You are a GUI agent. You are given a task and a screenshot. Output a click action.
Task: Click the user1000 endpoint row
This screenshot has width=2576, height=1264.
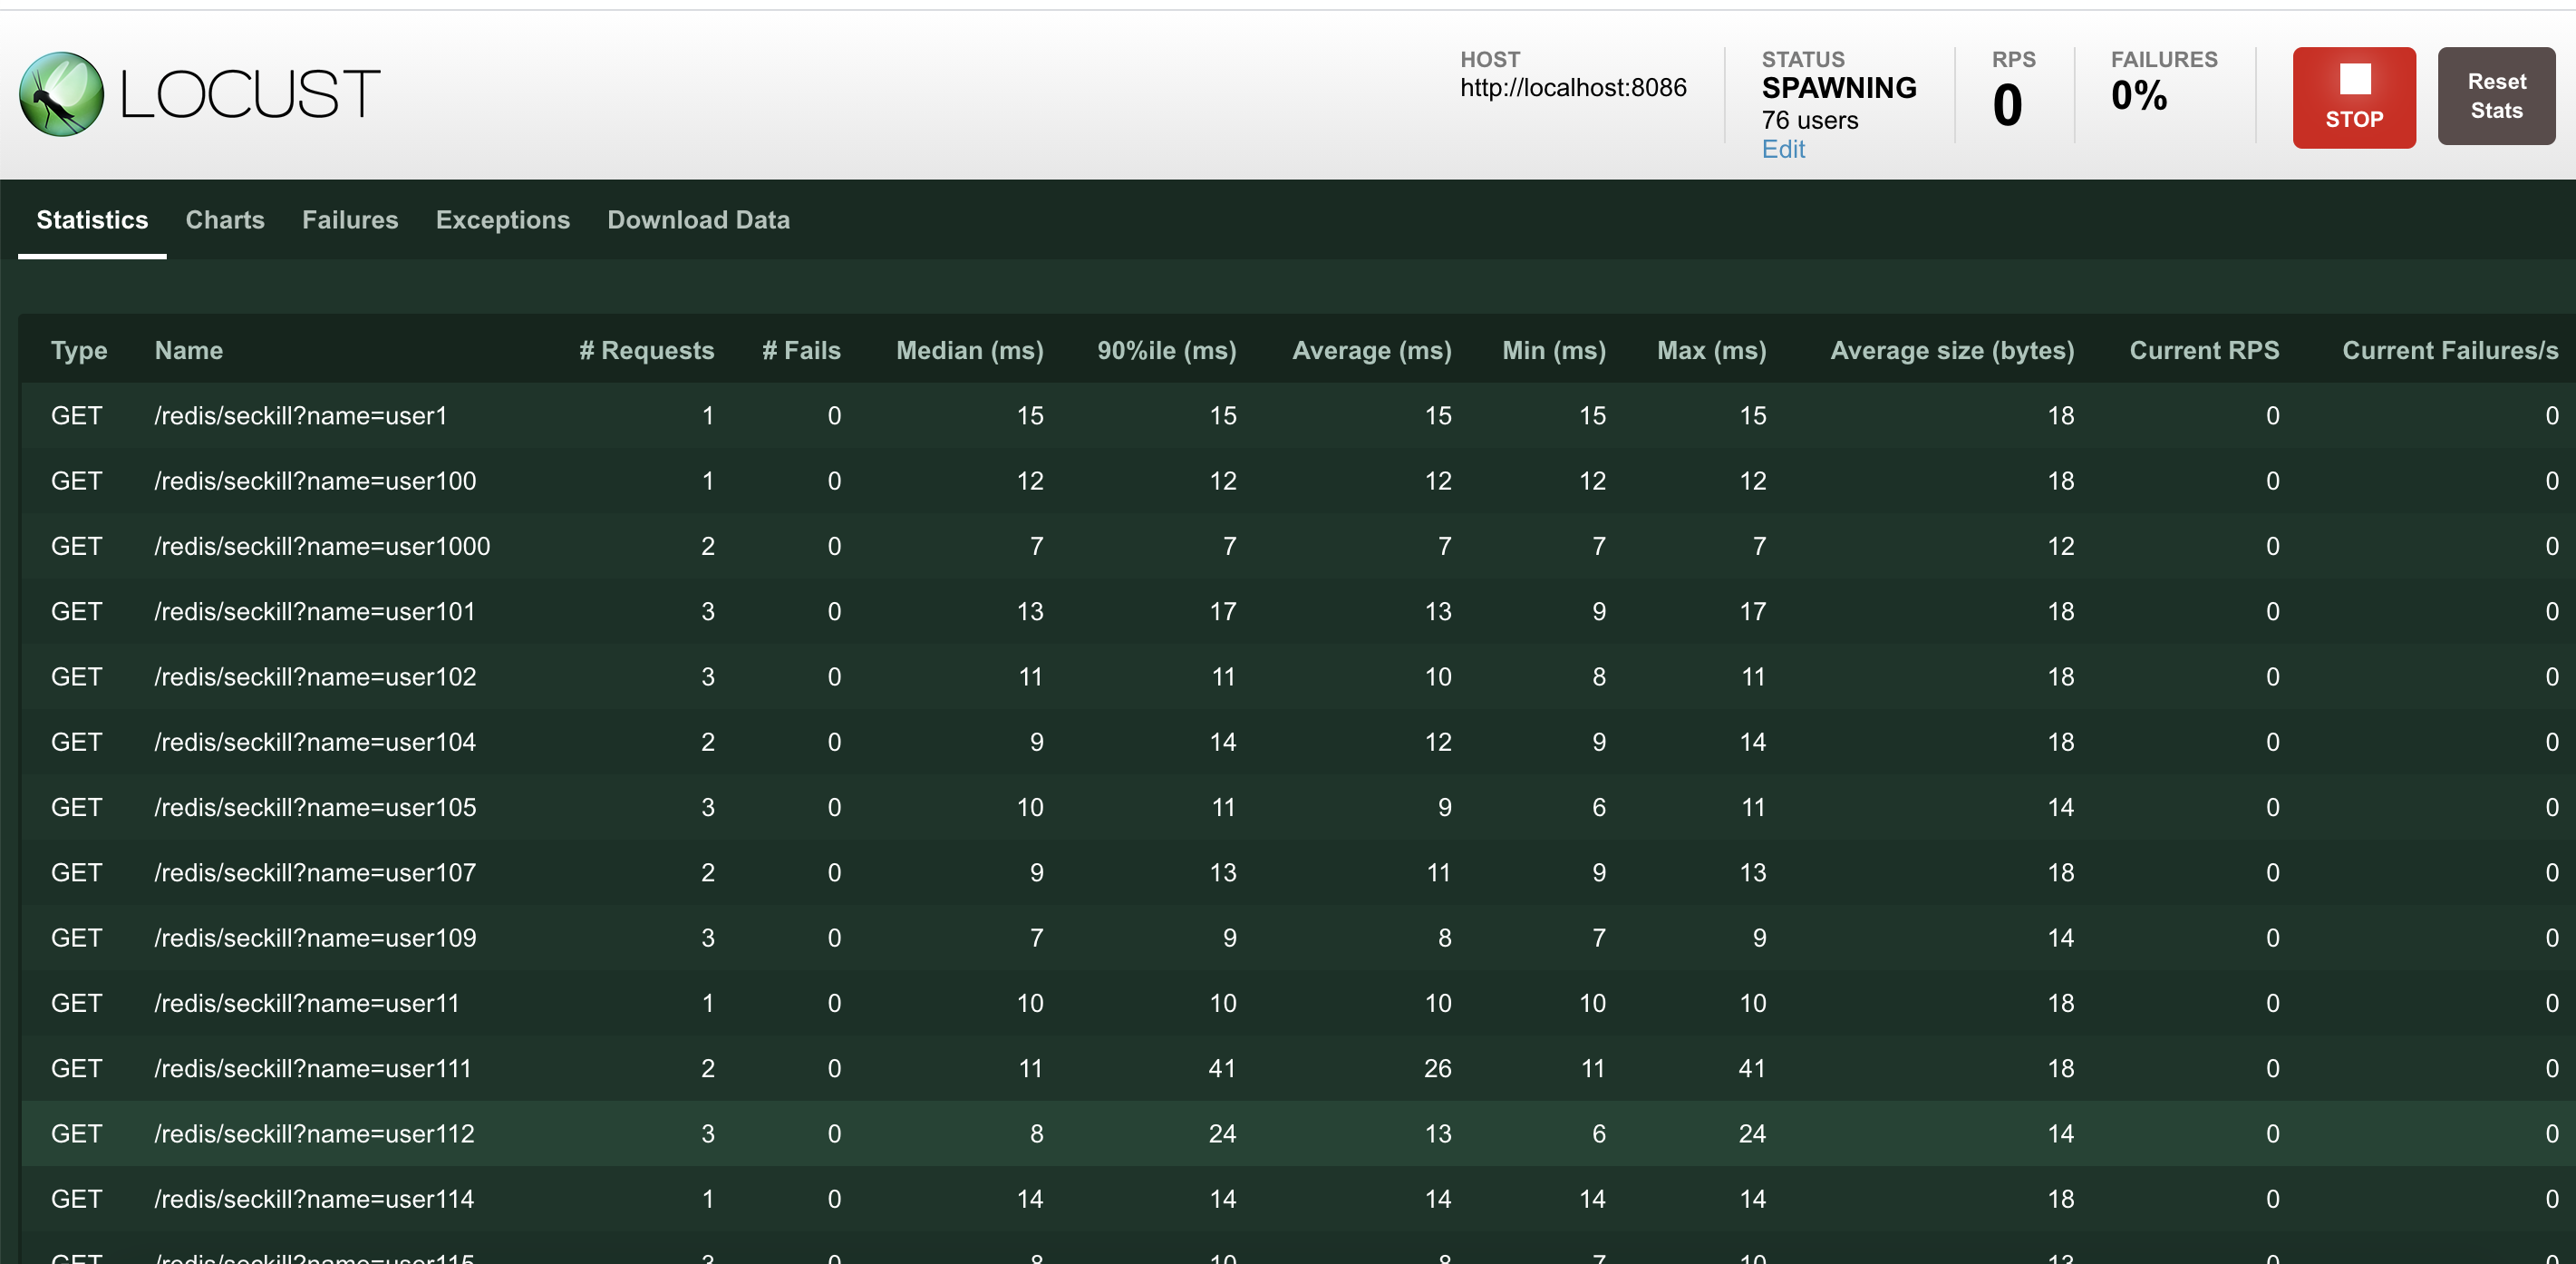(x=1297, y=546)
